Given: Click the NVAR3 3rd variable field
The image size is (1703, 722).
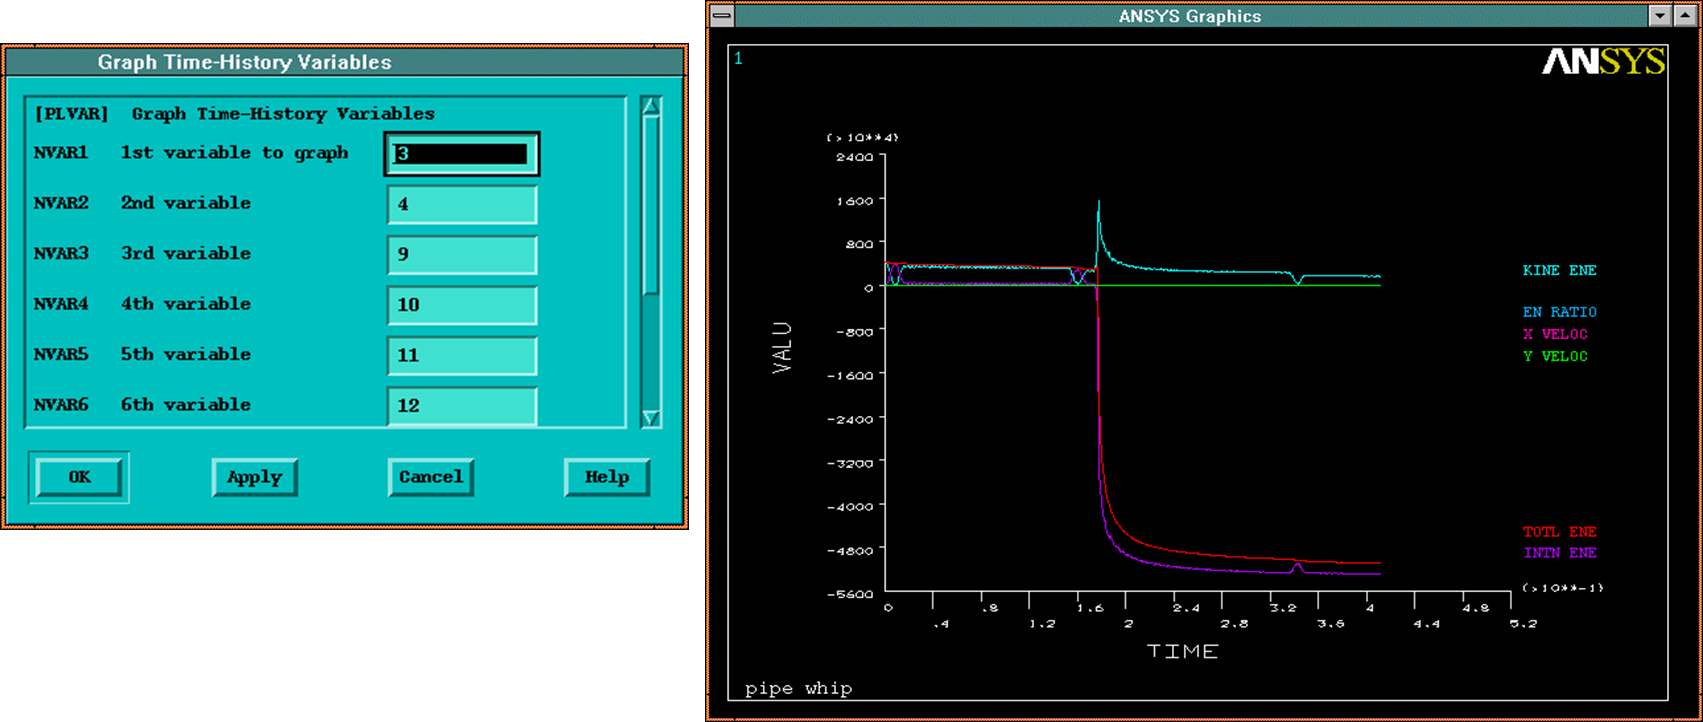Looking at the screenshot, I should click(x=462, y=254).
